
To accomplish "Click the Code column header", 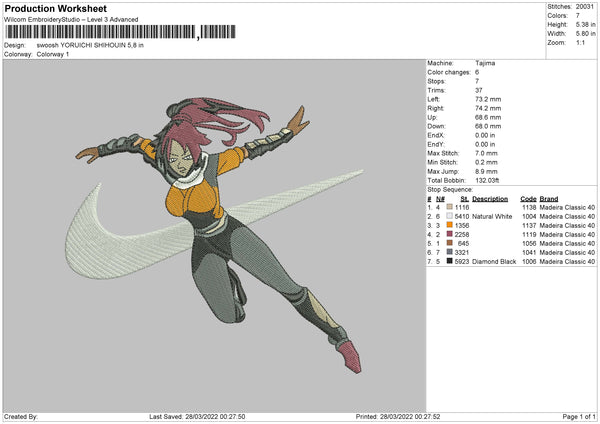I will click(x=528, y=198).
